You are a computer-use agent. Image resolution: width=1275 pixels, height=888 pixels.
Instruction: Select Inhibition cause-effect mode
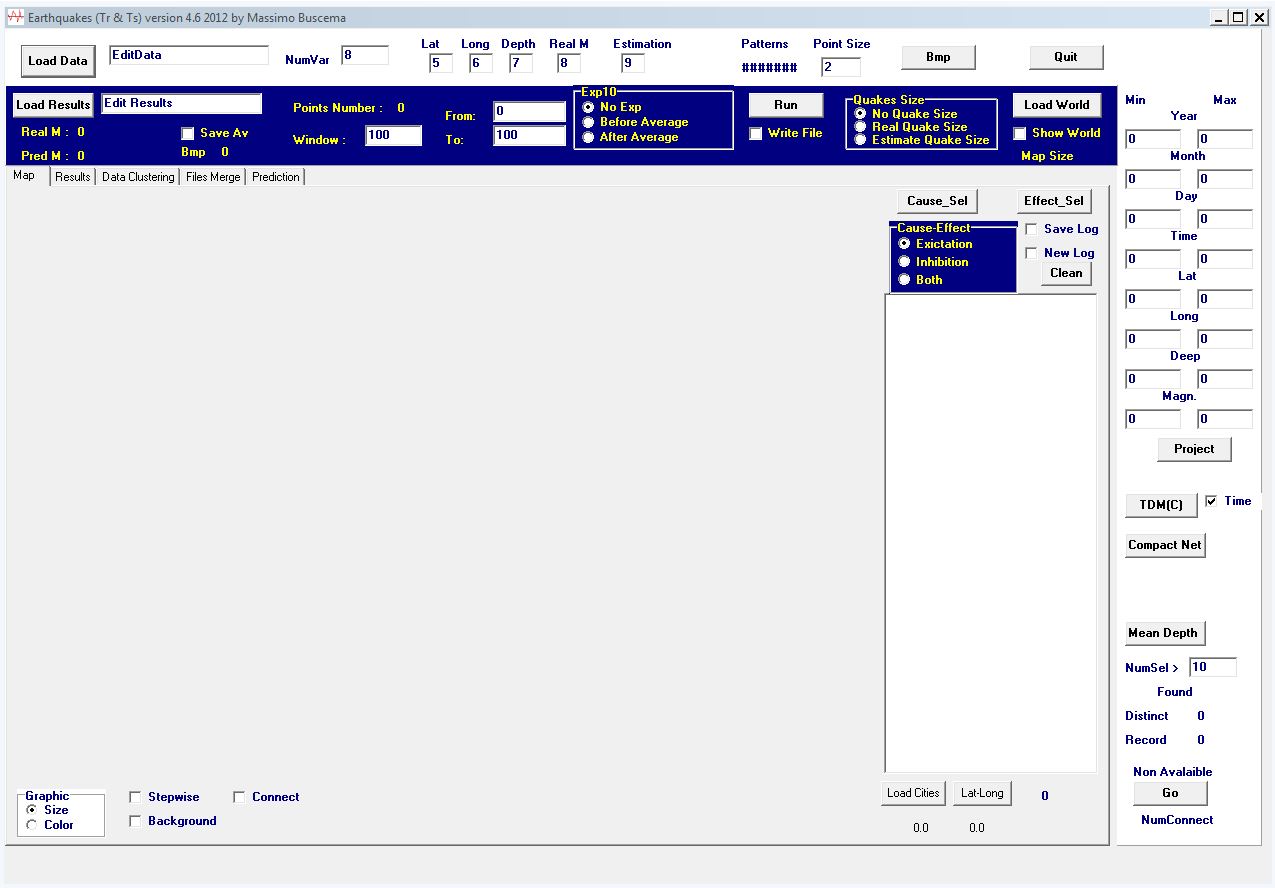coord(904,262)
